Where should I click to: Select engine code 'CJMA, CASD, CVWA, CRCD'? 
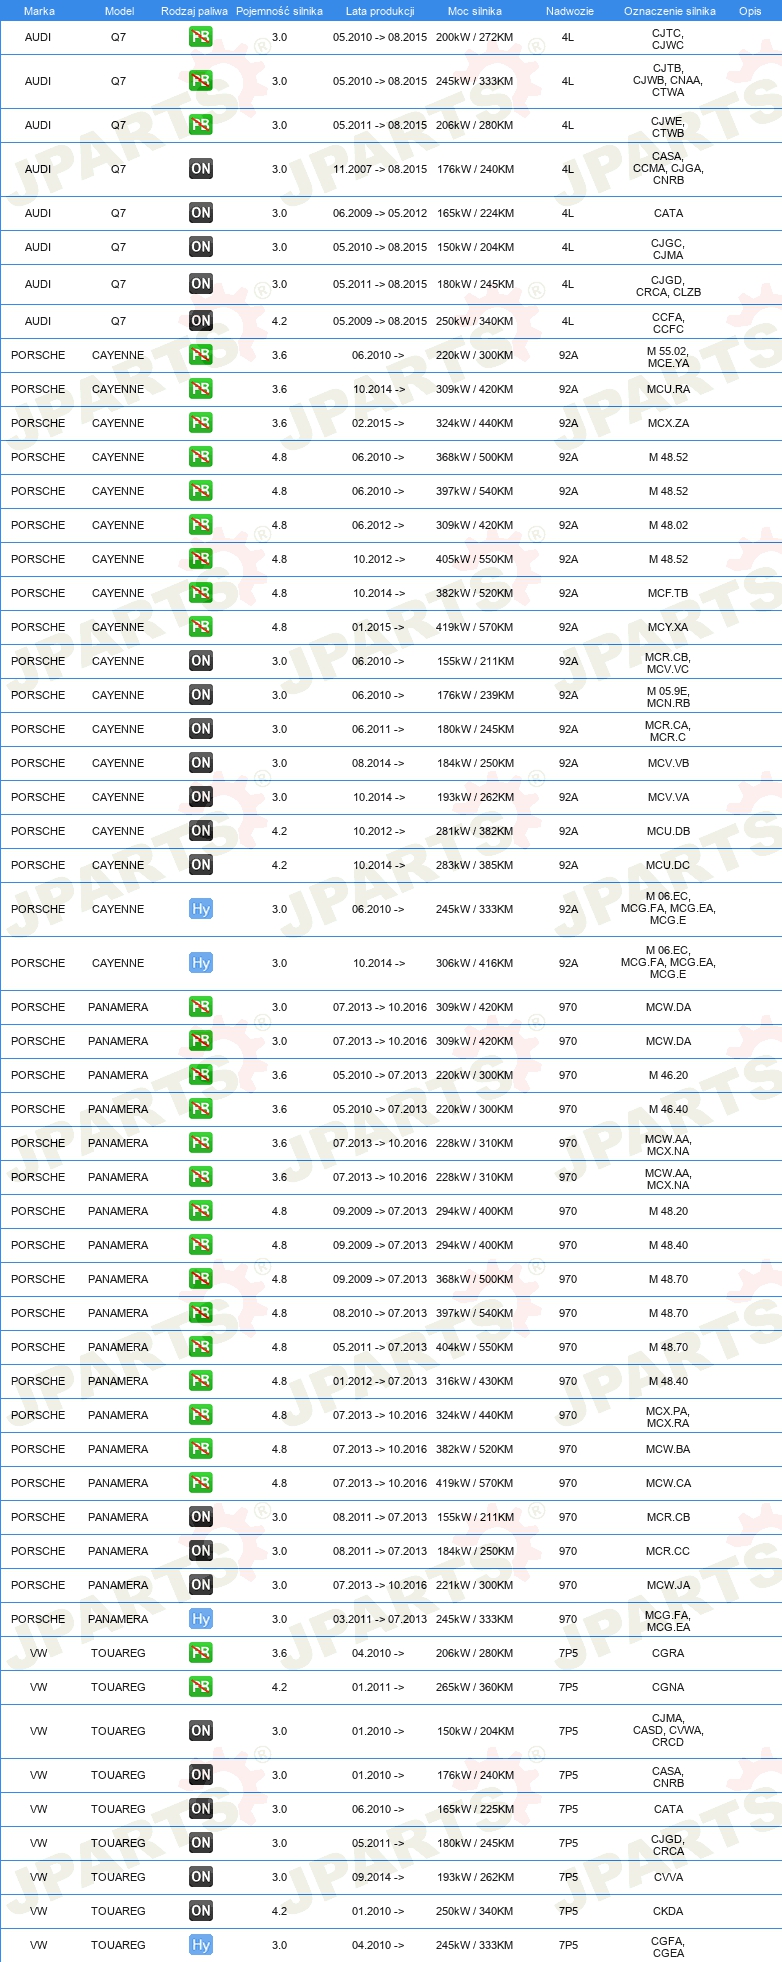[668, 1730]
